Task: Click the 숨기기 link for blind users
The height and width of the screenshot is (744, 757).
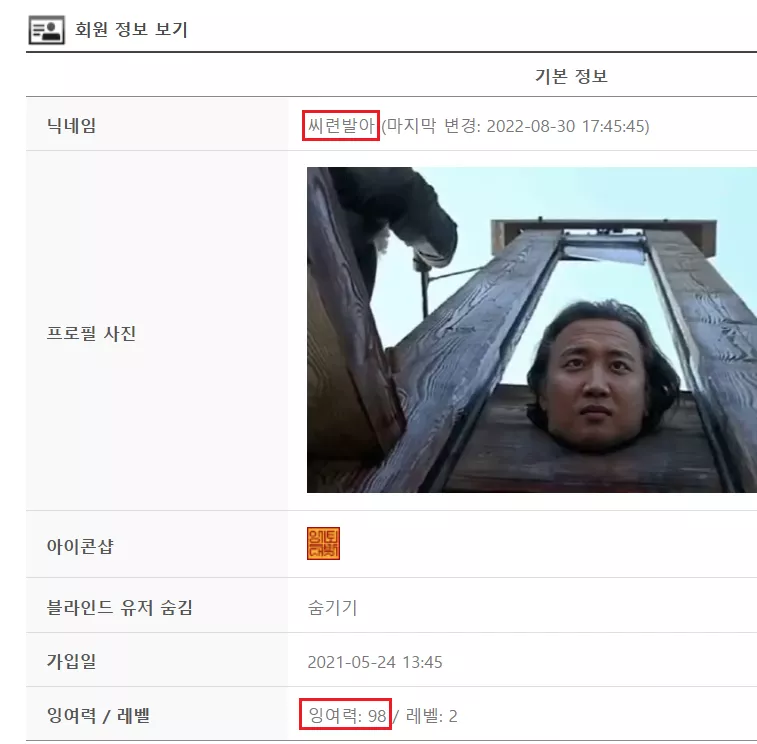Action: coord(332,607)
